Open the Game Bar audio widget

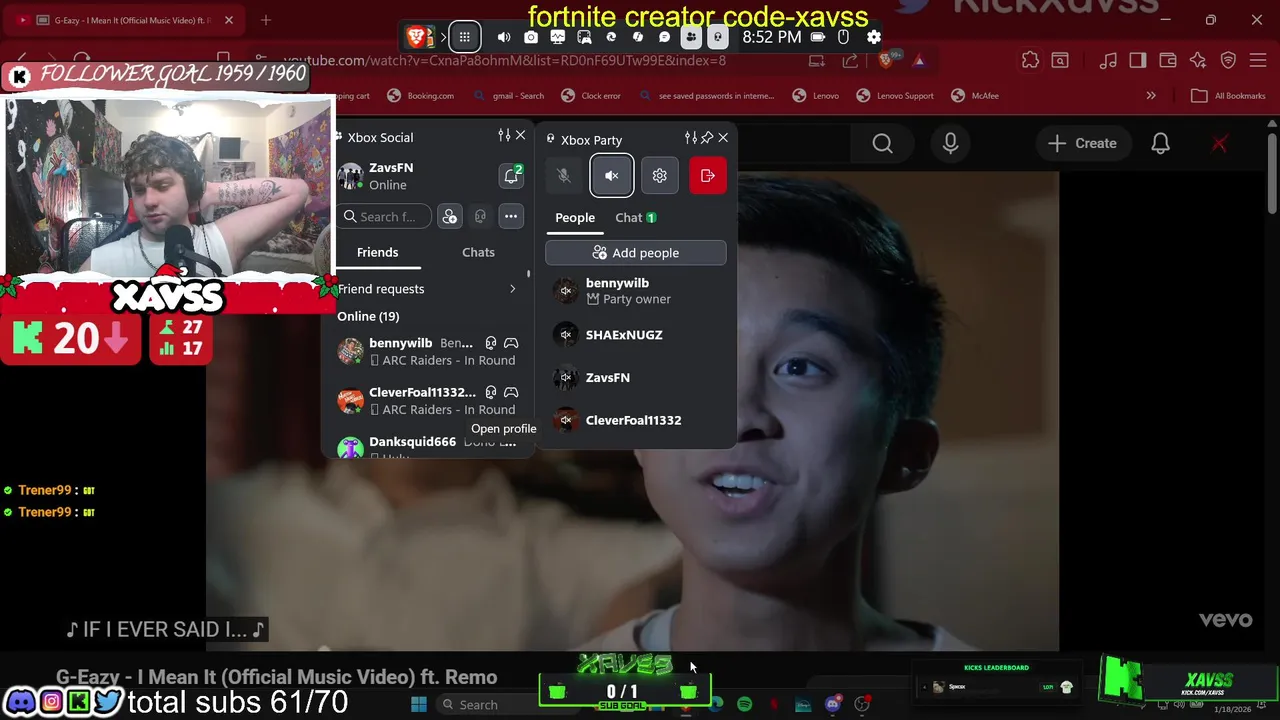[504, 37]
